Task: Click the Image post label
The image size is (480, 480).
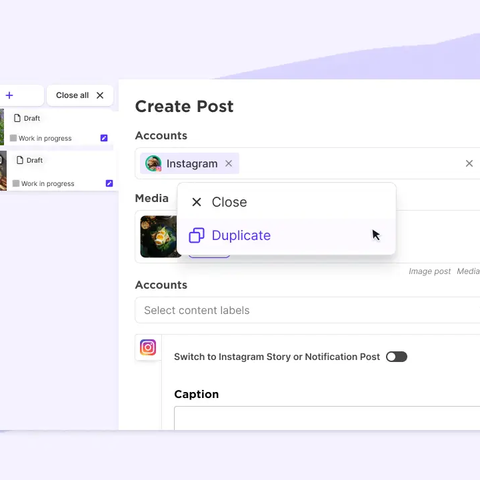Action: (430, 271)
